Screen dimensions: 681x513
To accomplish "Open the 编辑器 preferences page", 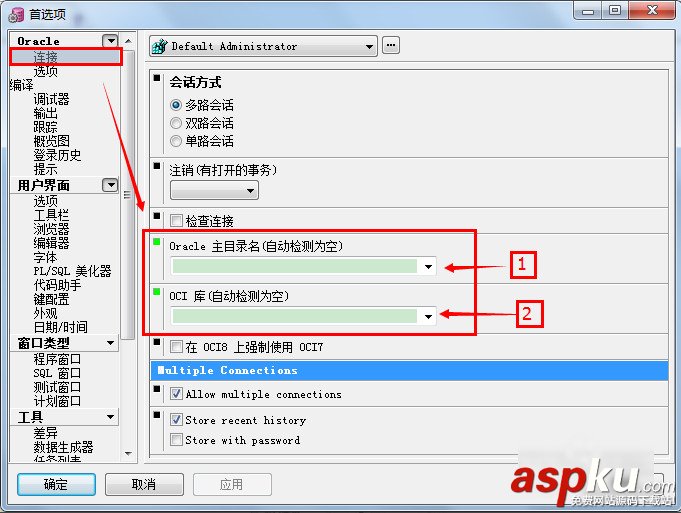I will 51,243.
